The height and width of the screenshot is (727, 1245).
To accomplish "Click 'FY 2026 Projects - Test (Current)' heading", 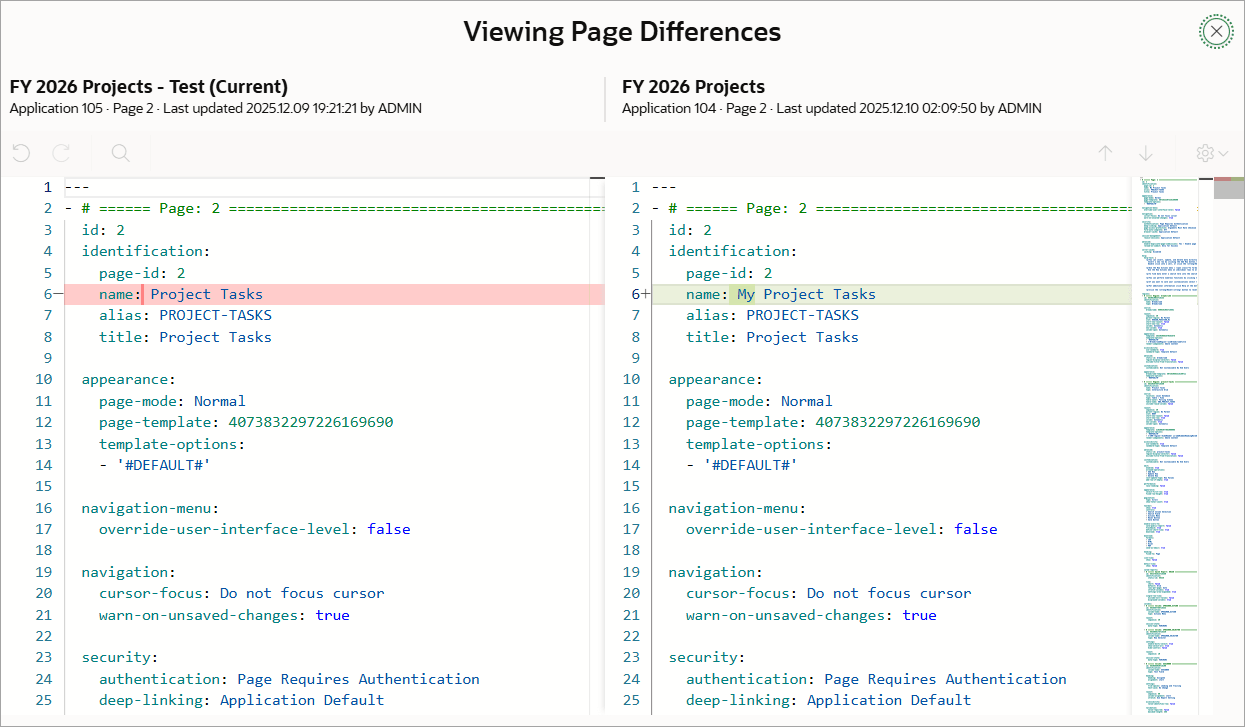I will [x=149, y=86].
